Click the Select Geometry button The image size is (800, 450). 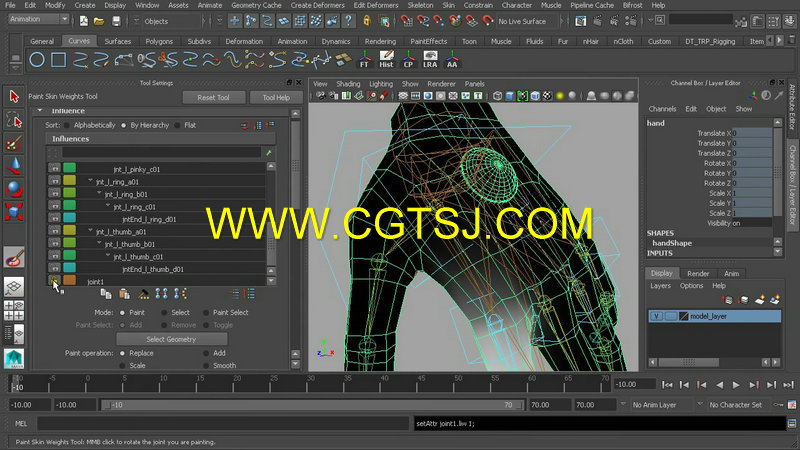pos(171,339)
